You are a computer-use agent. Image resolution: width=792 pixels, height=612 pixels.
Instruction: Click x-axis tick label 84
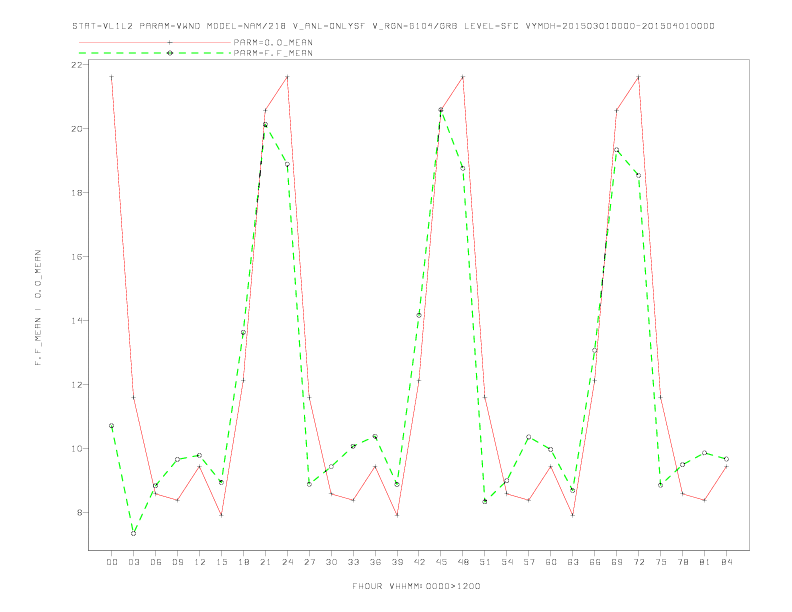[x=727, y=562]
